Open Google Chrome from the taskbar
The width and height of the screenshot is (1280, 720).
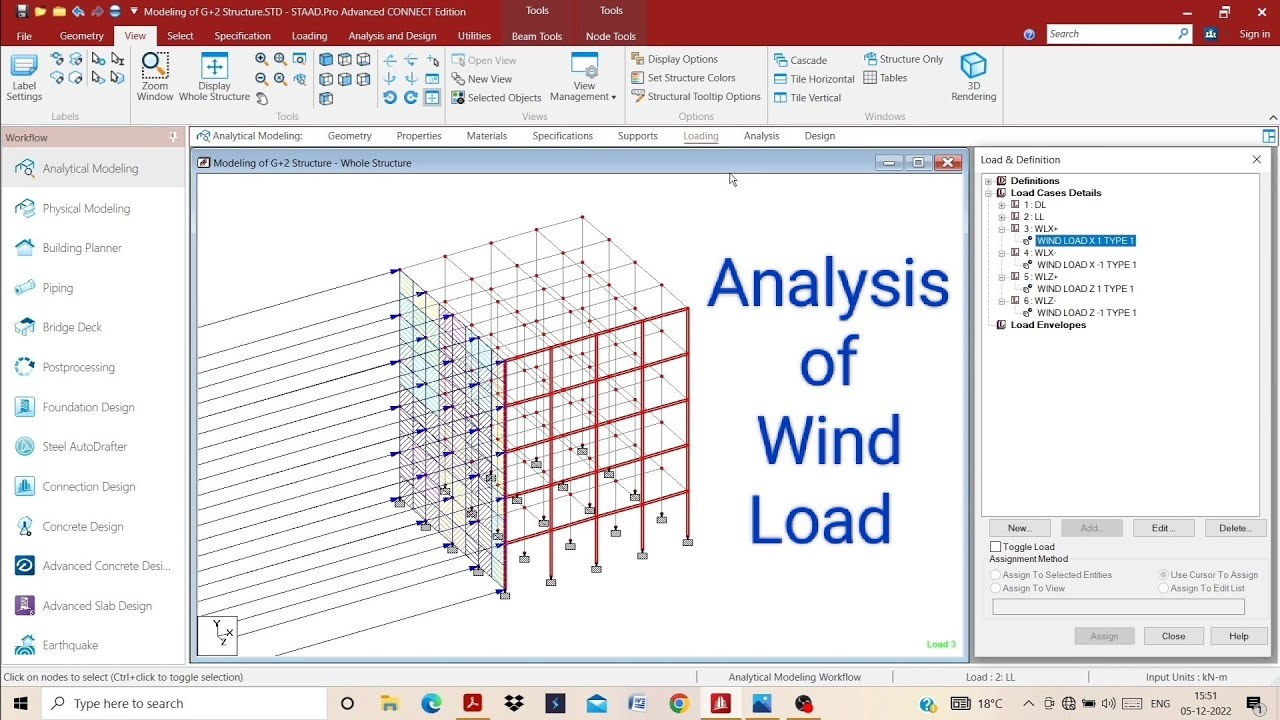[x=679, y=704]
